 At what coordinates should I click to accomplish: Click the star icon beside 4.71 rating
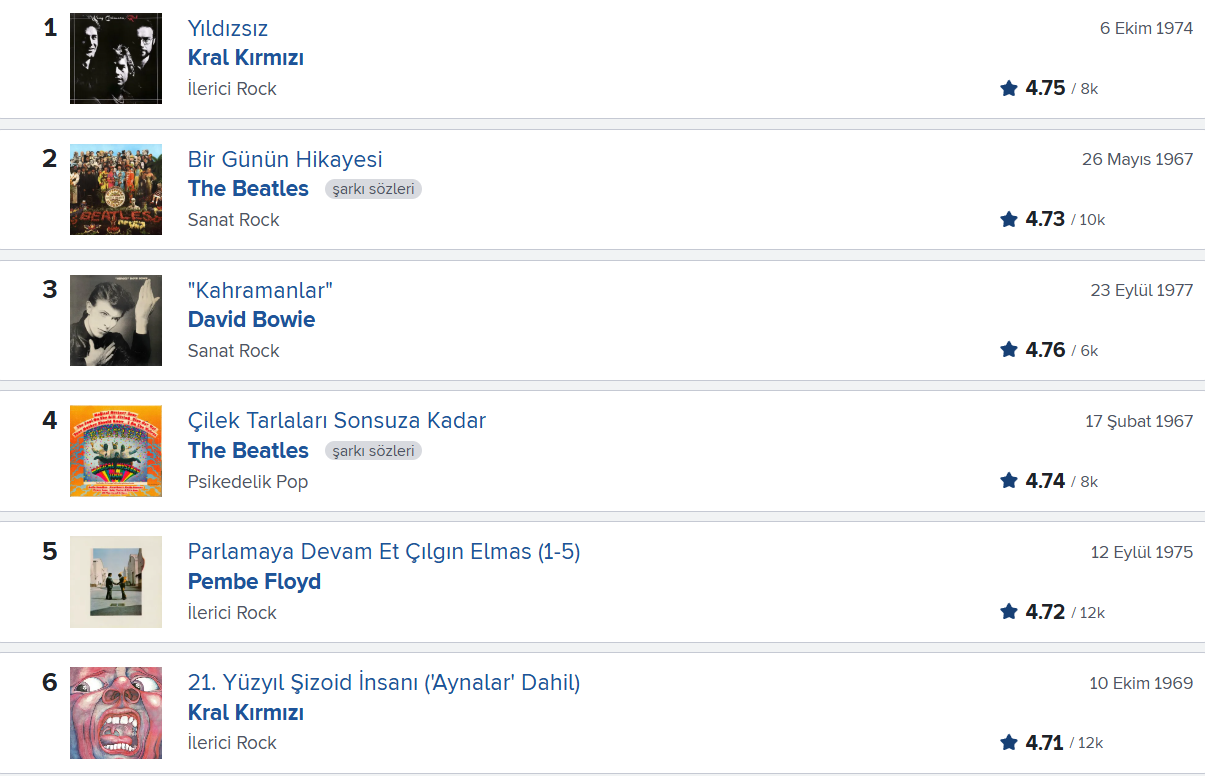pyautogui.click(x=1009, y=743)
